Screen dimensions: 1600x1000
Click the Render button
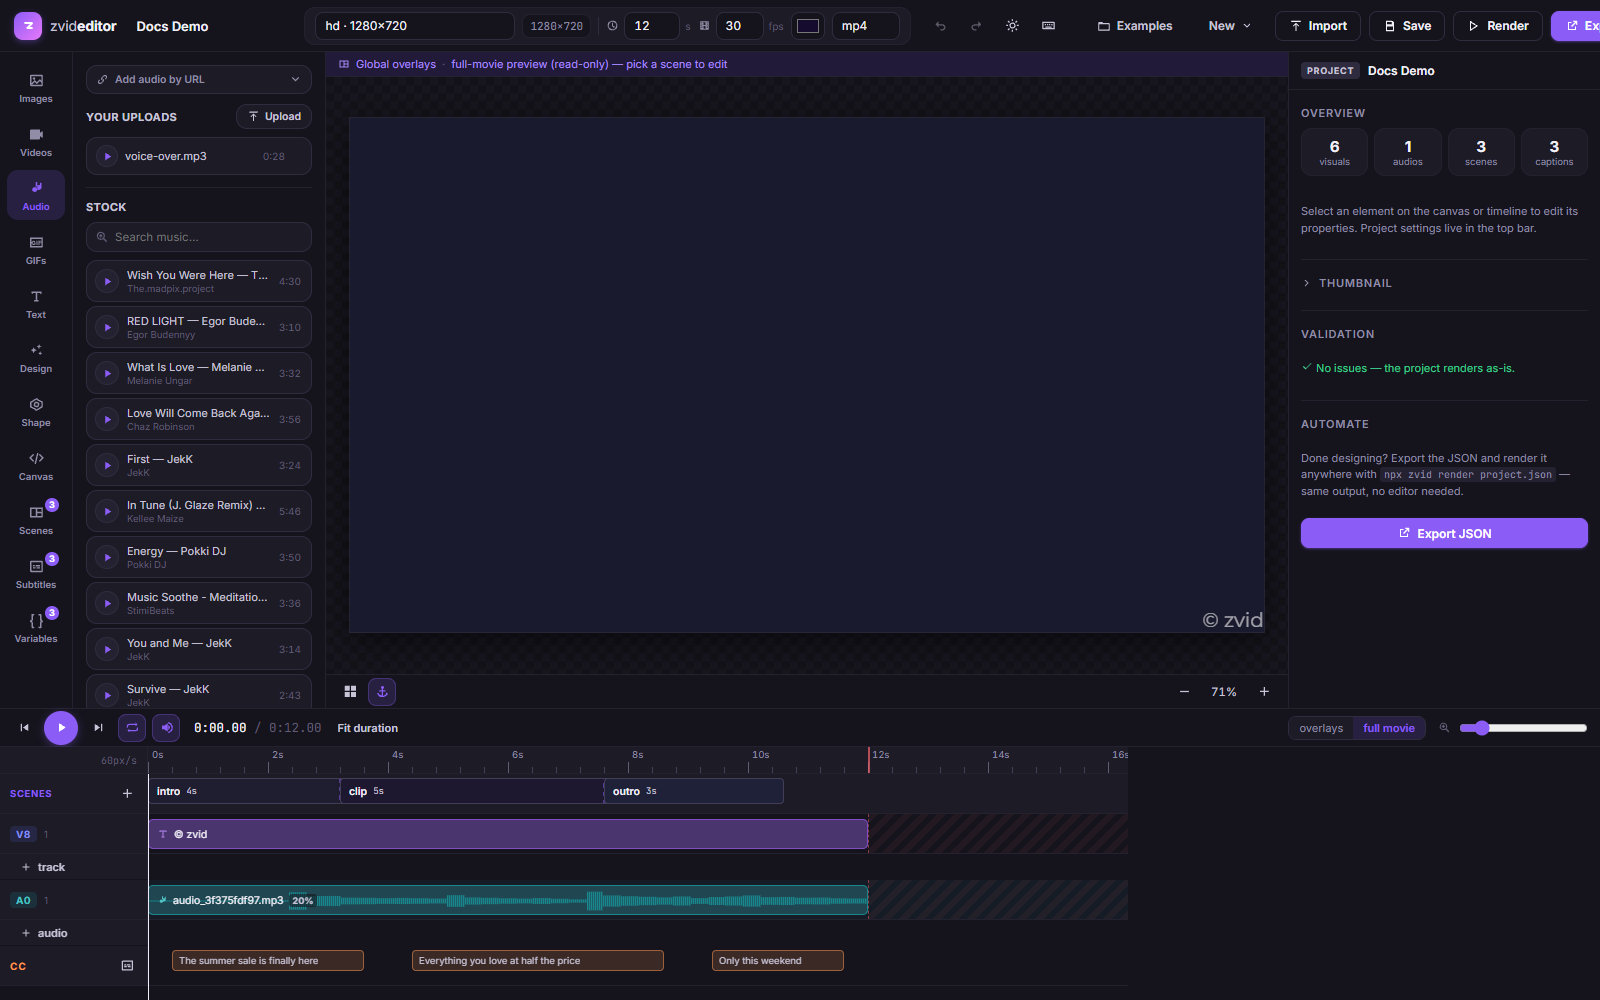(x=1497, y=26)
